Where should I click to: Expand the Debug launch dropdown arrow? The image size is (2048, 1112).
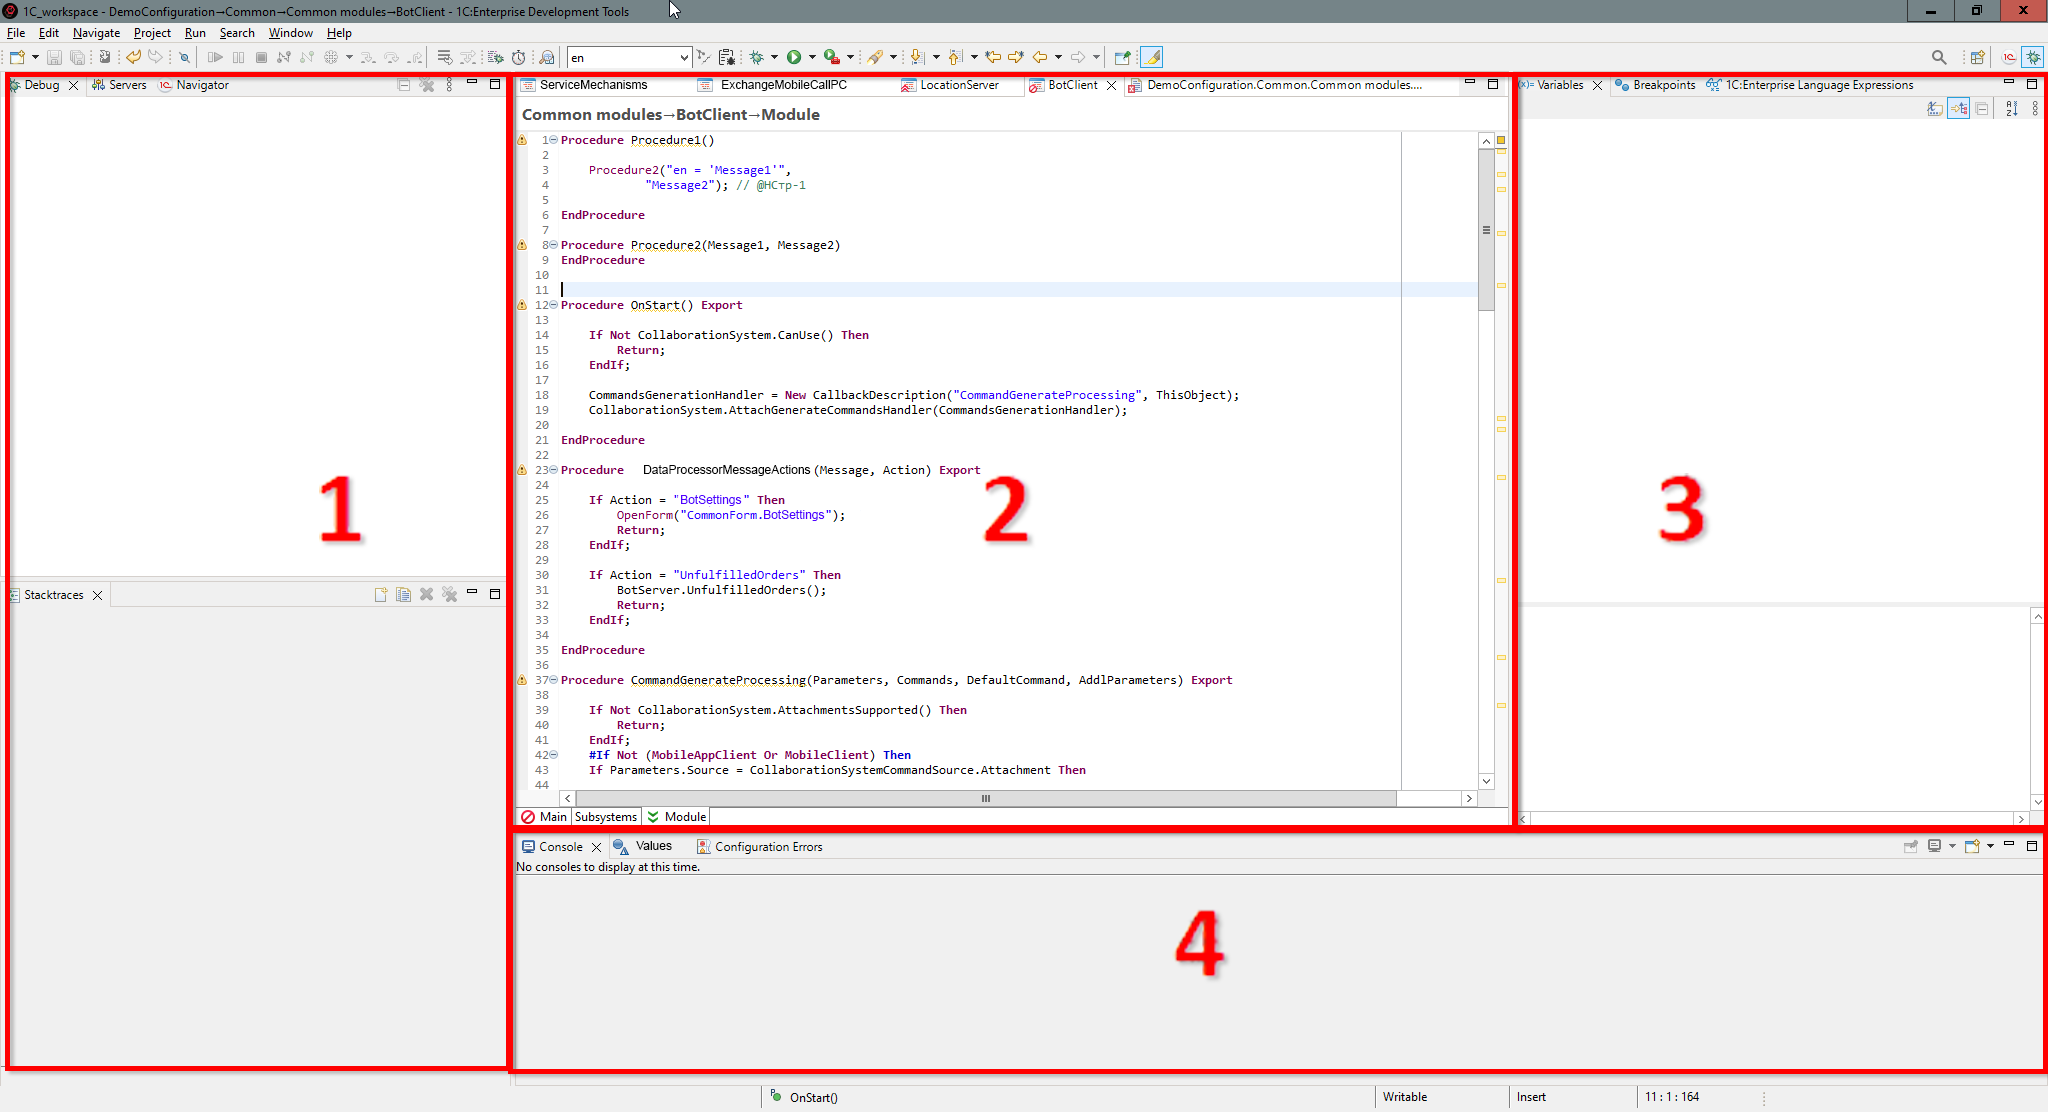(774, 57)
